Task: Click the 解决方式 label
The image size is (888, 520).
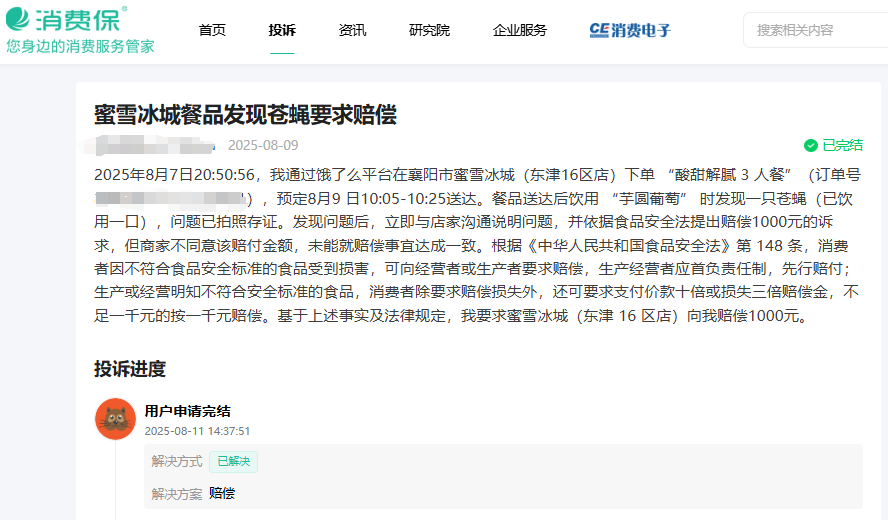Action: (177, 462)
